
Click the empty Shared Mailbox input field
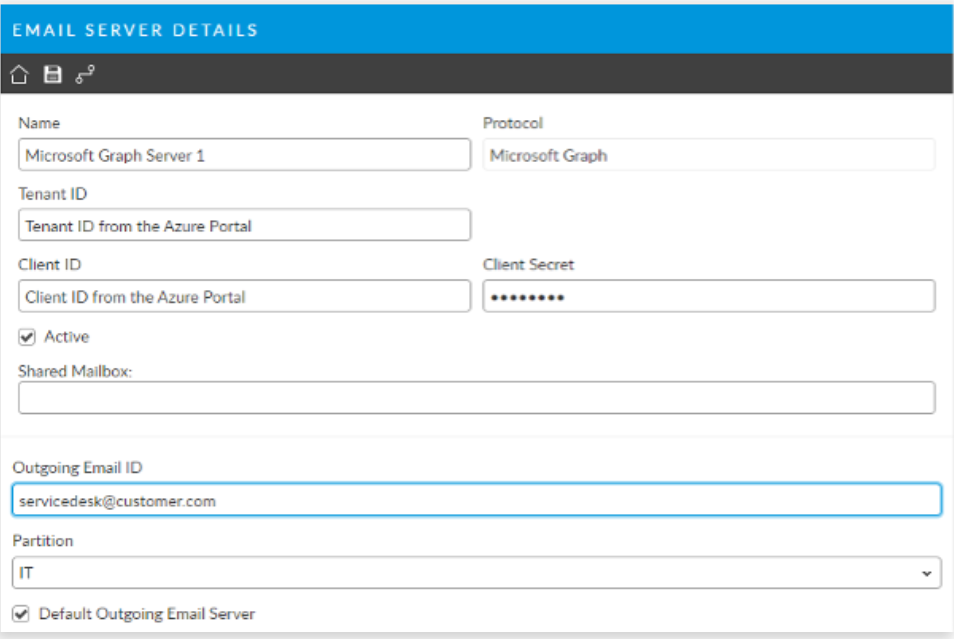[x=476, y=397]
